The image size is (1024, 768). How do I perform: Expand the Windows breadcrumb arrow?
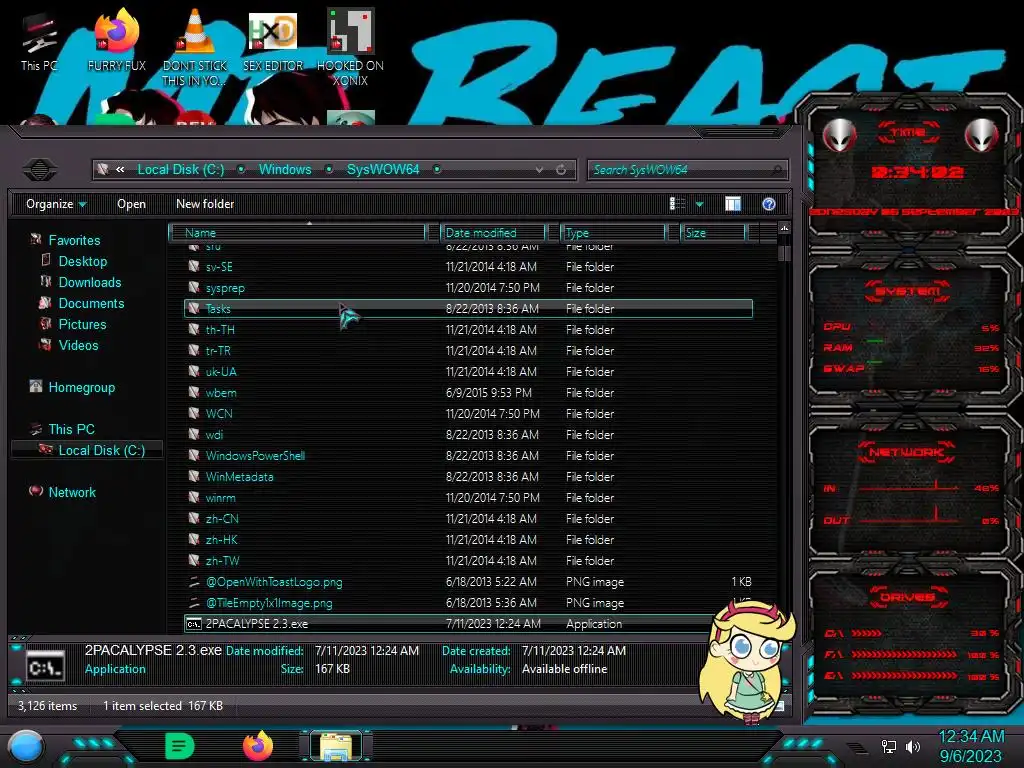coord(329,169)
